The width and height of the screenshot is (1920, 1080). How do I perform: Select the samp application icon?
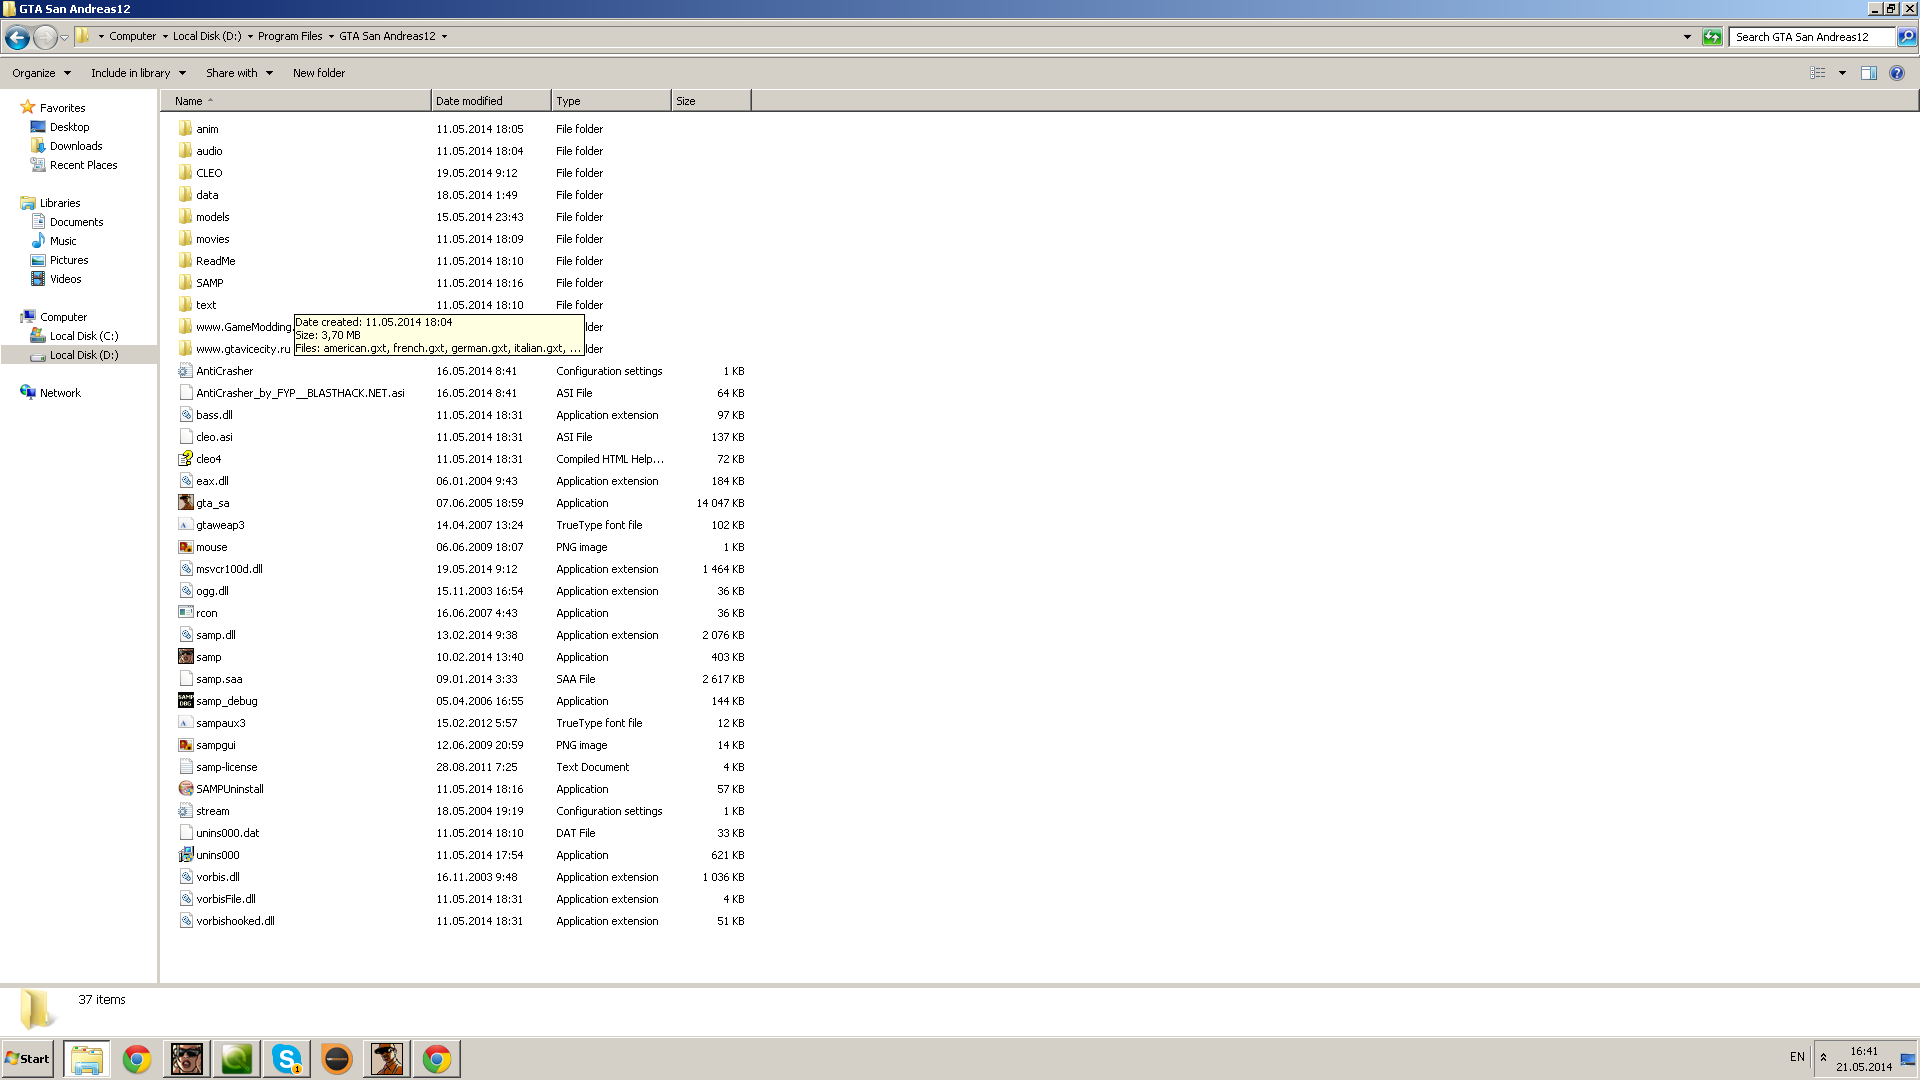point(185,656)
